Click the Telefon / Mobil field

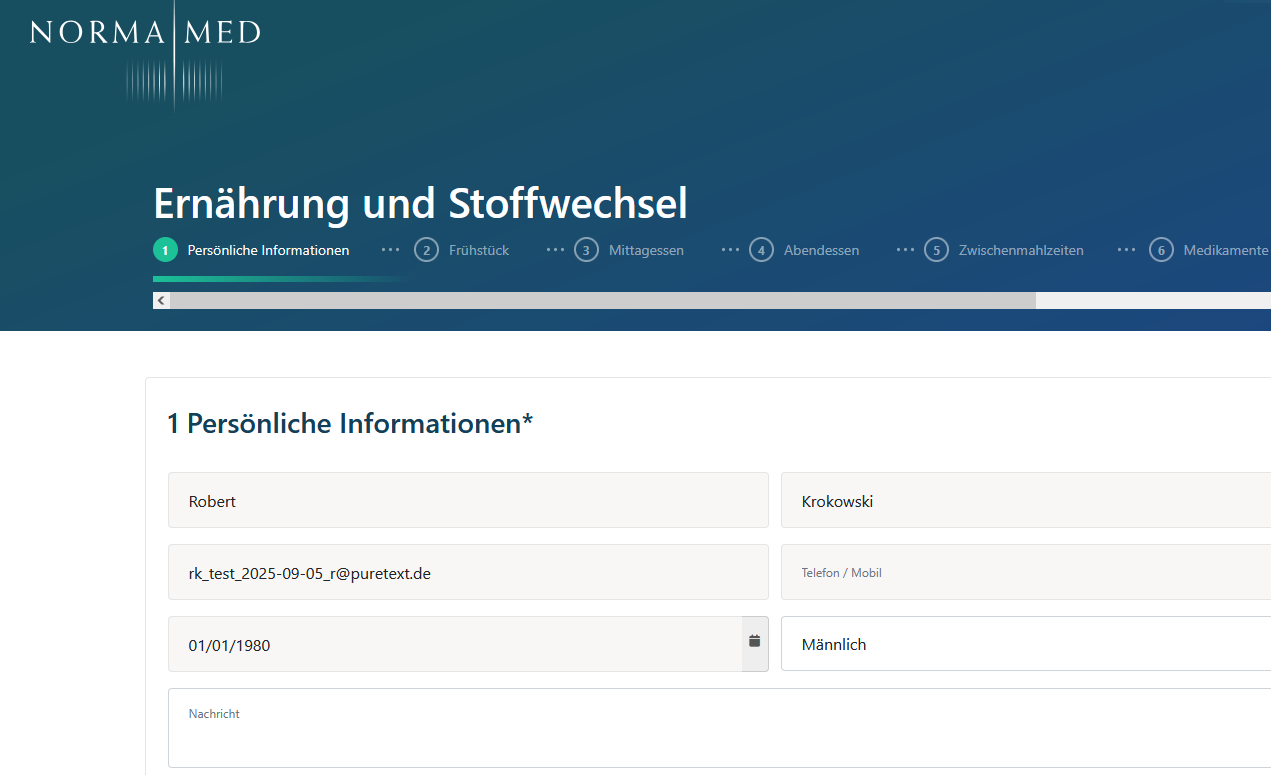point(1025,572)
